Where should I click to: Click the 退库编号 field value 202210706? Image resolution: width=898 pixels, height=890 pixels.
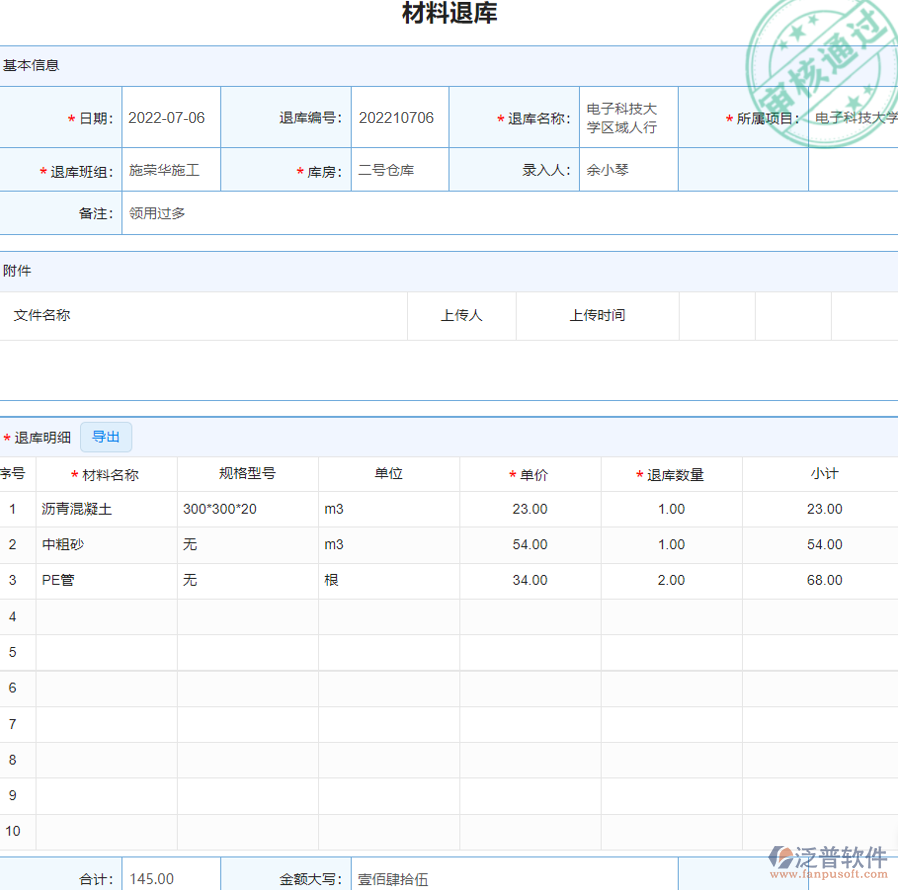point(397,118)
